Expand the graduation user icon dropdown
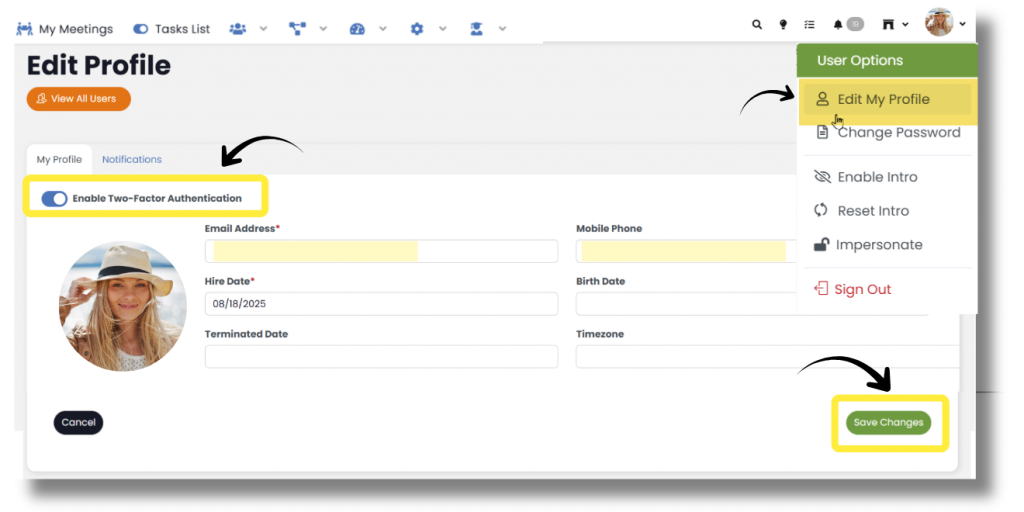Image resolution: width=1024 pixels, height=512 pixels. (502, 29)
